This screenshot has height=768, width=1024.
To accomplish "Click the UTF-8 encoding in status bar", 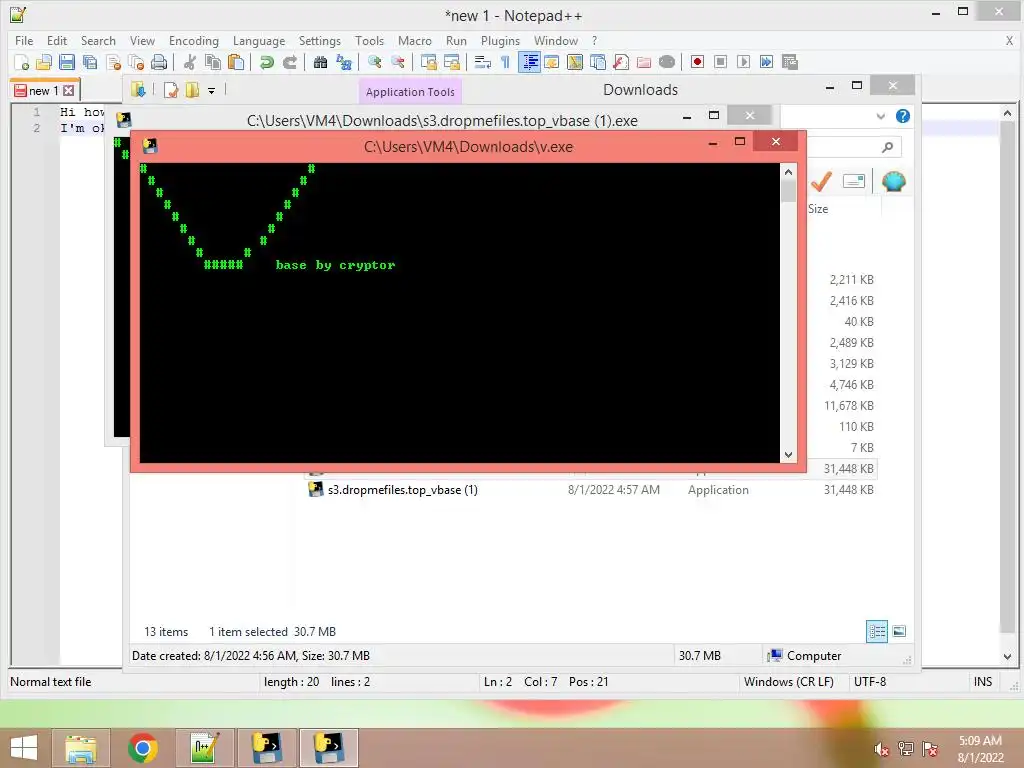I will (x=870, y=682).
